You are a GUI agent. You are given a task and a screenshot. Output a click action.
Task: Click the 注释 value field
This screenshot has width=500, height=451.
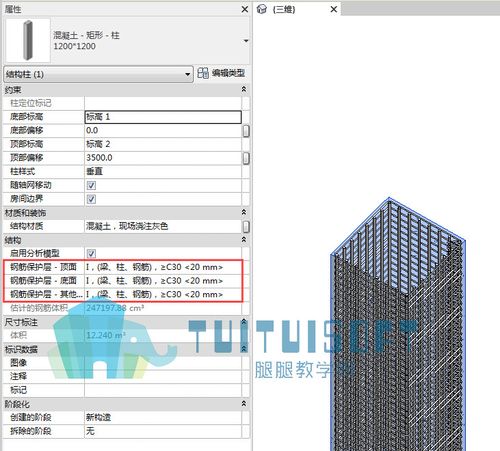[x=163, y=377]
